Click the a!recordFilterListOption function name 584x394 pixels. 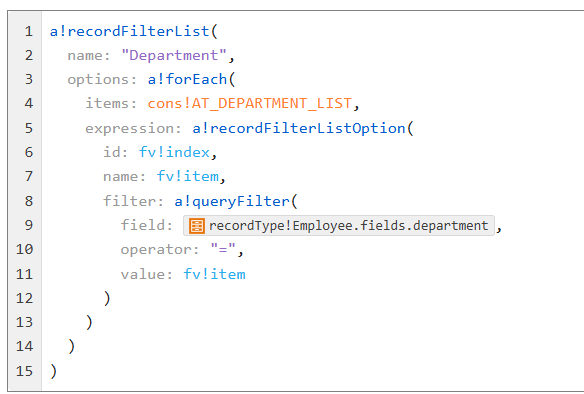(299, 128)
